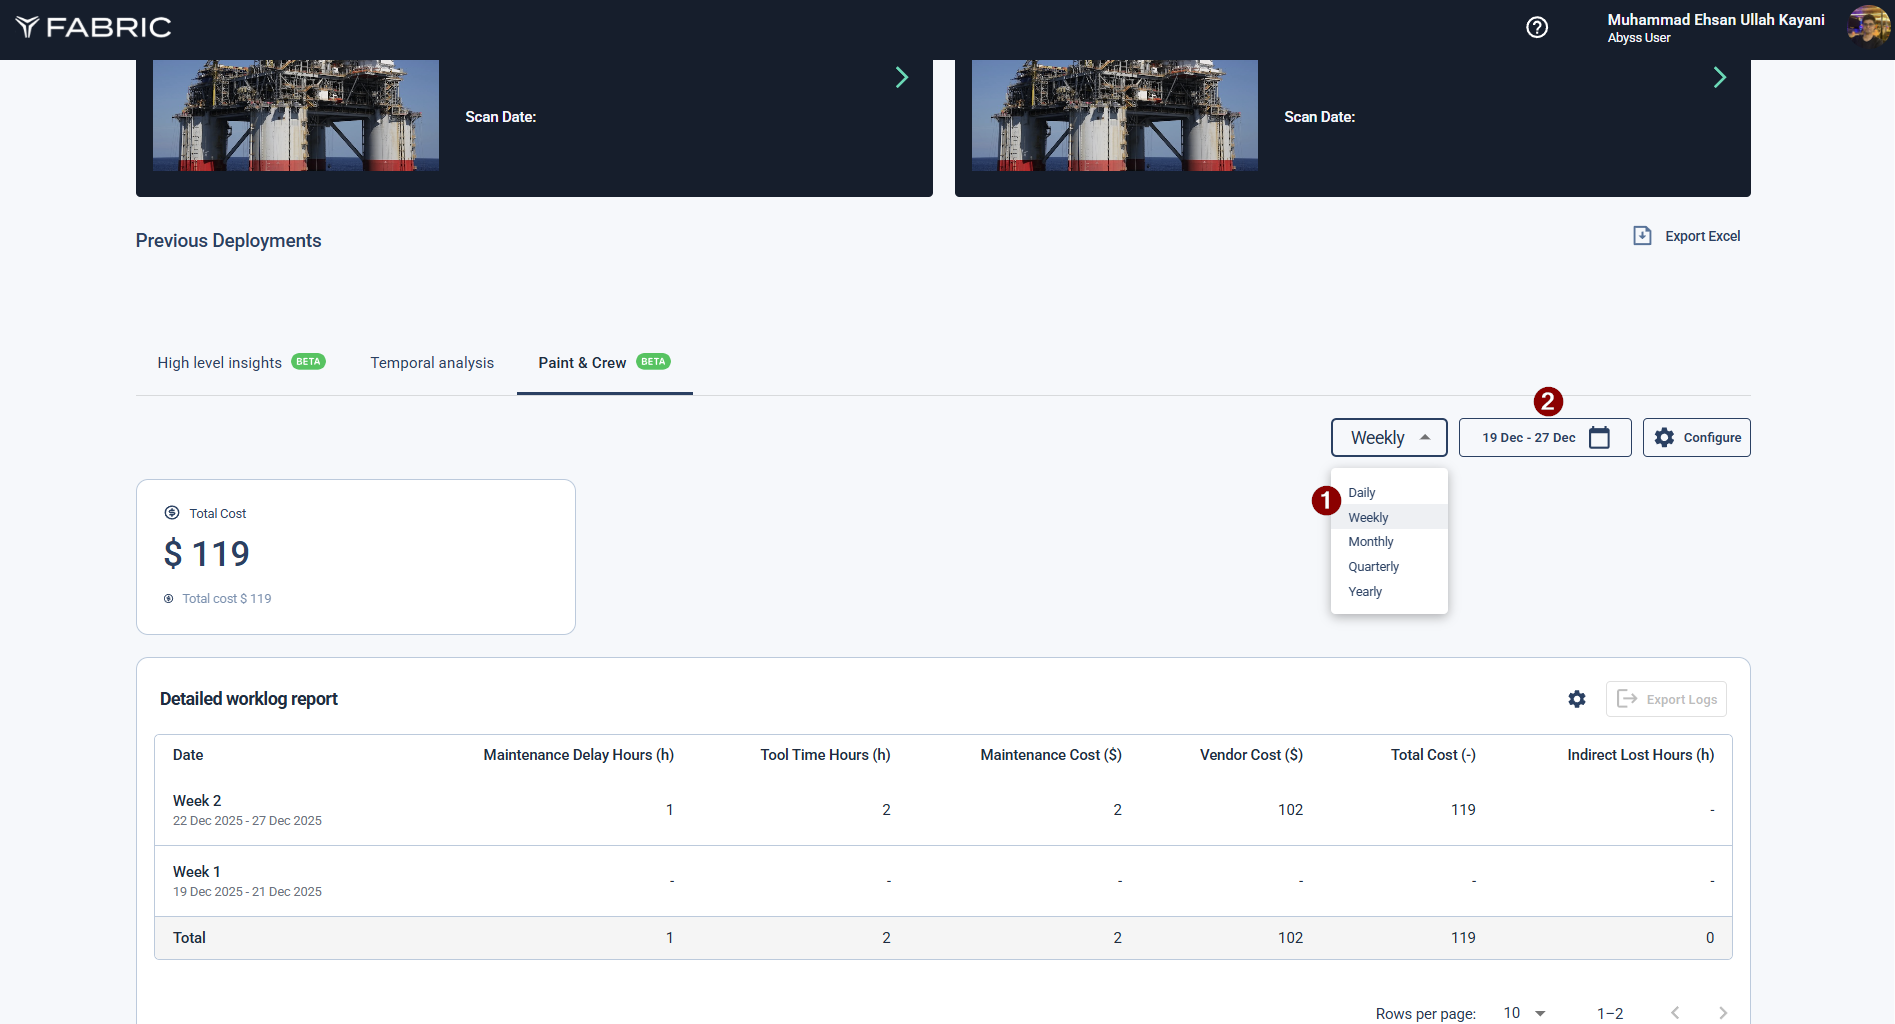Screen dimensions: 1895x1024
Task: Click the Configure button
Action: (1696, 438)
